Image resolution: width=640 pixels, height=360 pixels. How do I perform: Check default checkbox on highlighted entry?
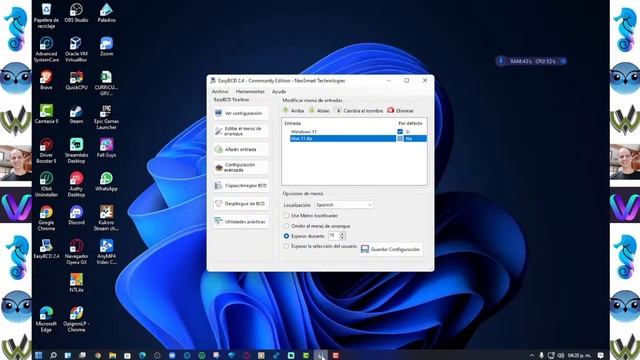400,139
